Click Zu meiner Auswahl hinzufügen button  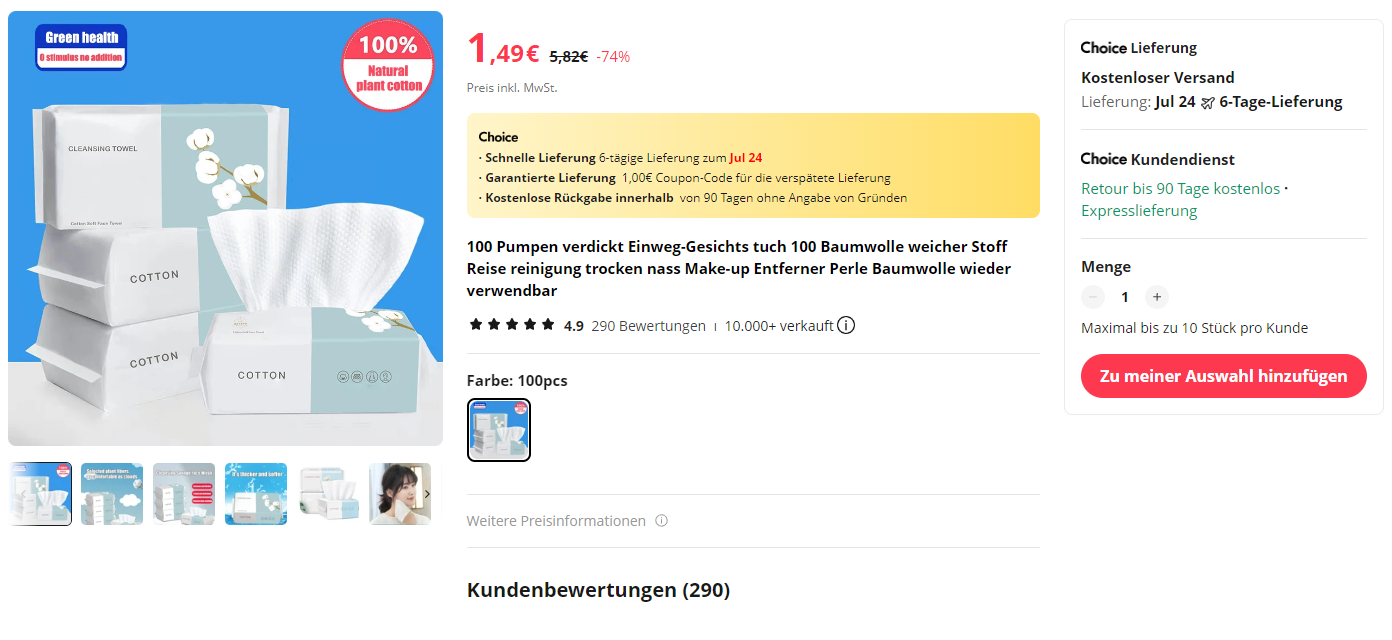tap(1224, 376)
